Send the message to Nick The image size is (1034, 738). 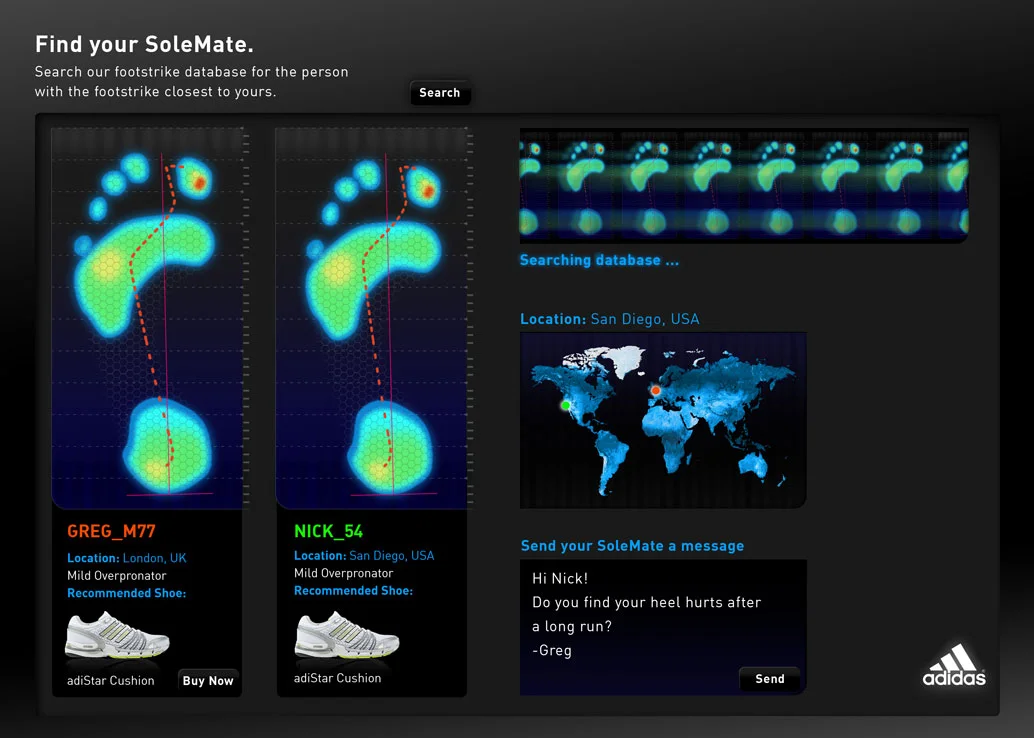(x=770, y=679)
